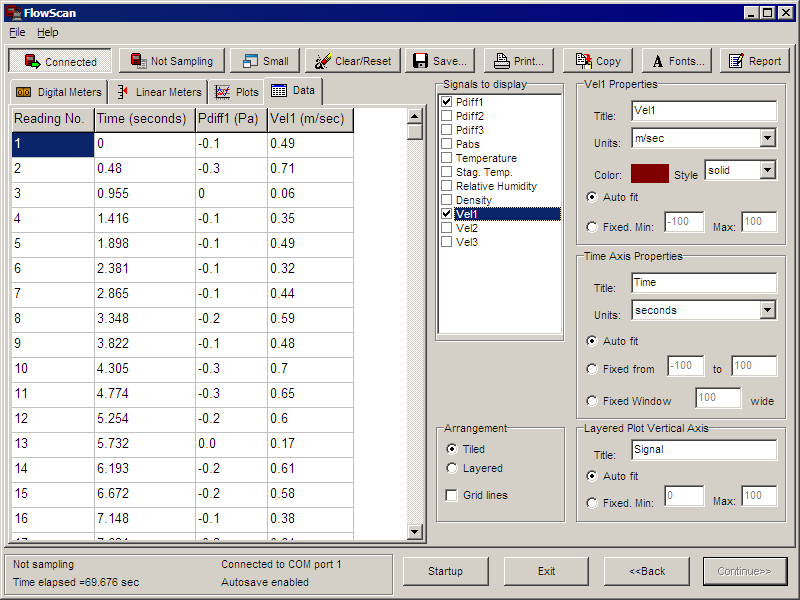Image resolution: width=800 pixels, height=600 pixels.
Task: Click the Report toolbar button
Action: point(754,61)
